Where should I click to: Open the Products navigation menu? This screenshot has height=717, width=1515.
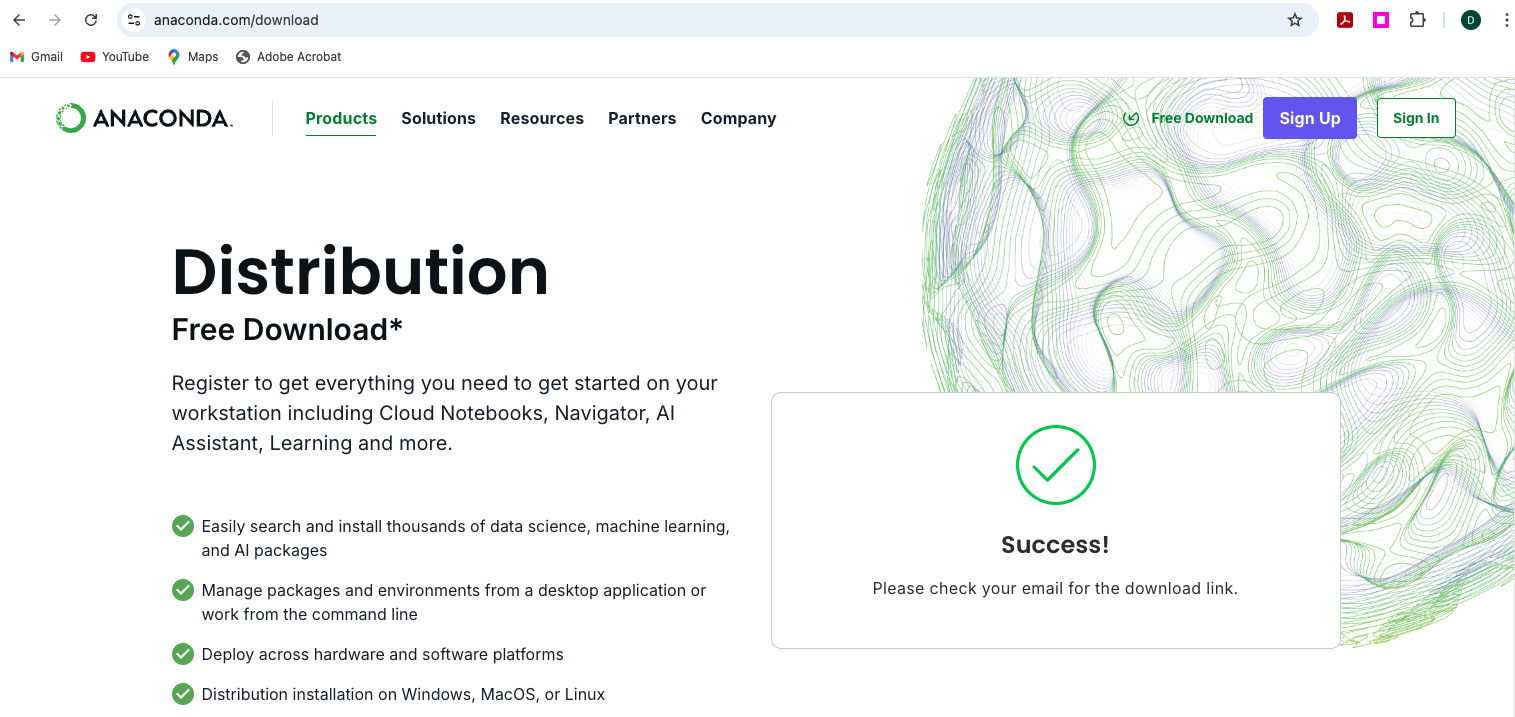point(341,118)
